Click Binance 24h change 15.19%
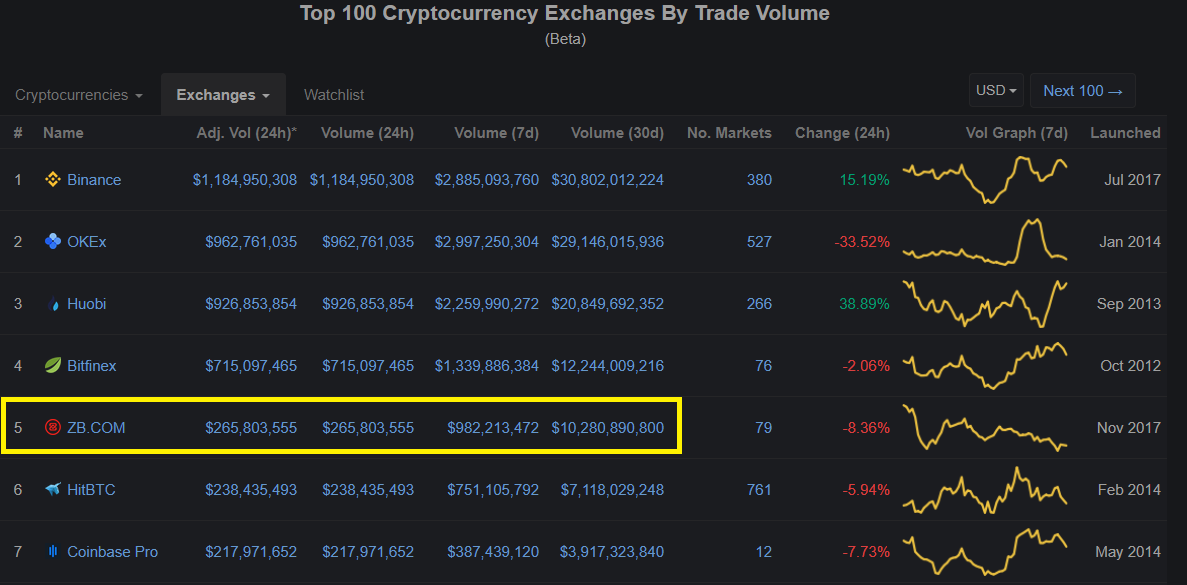Screen dimensions: 1187x585 865,180
